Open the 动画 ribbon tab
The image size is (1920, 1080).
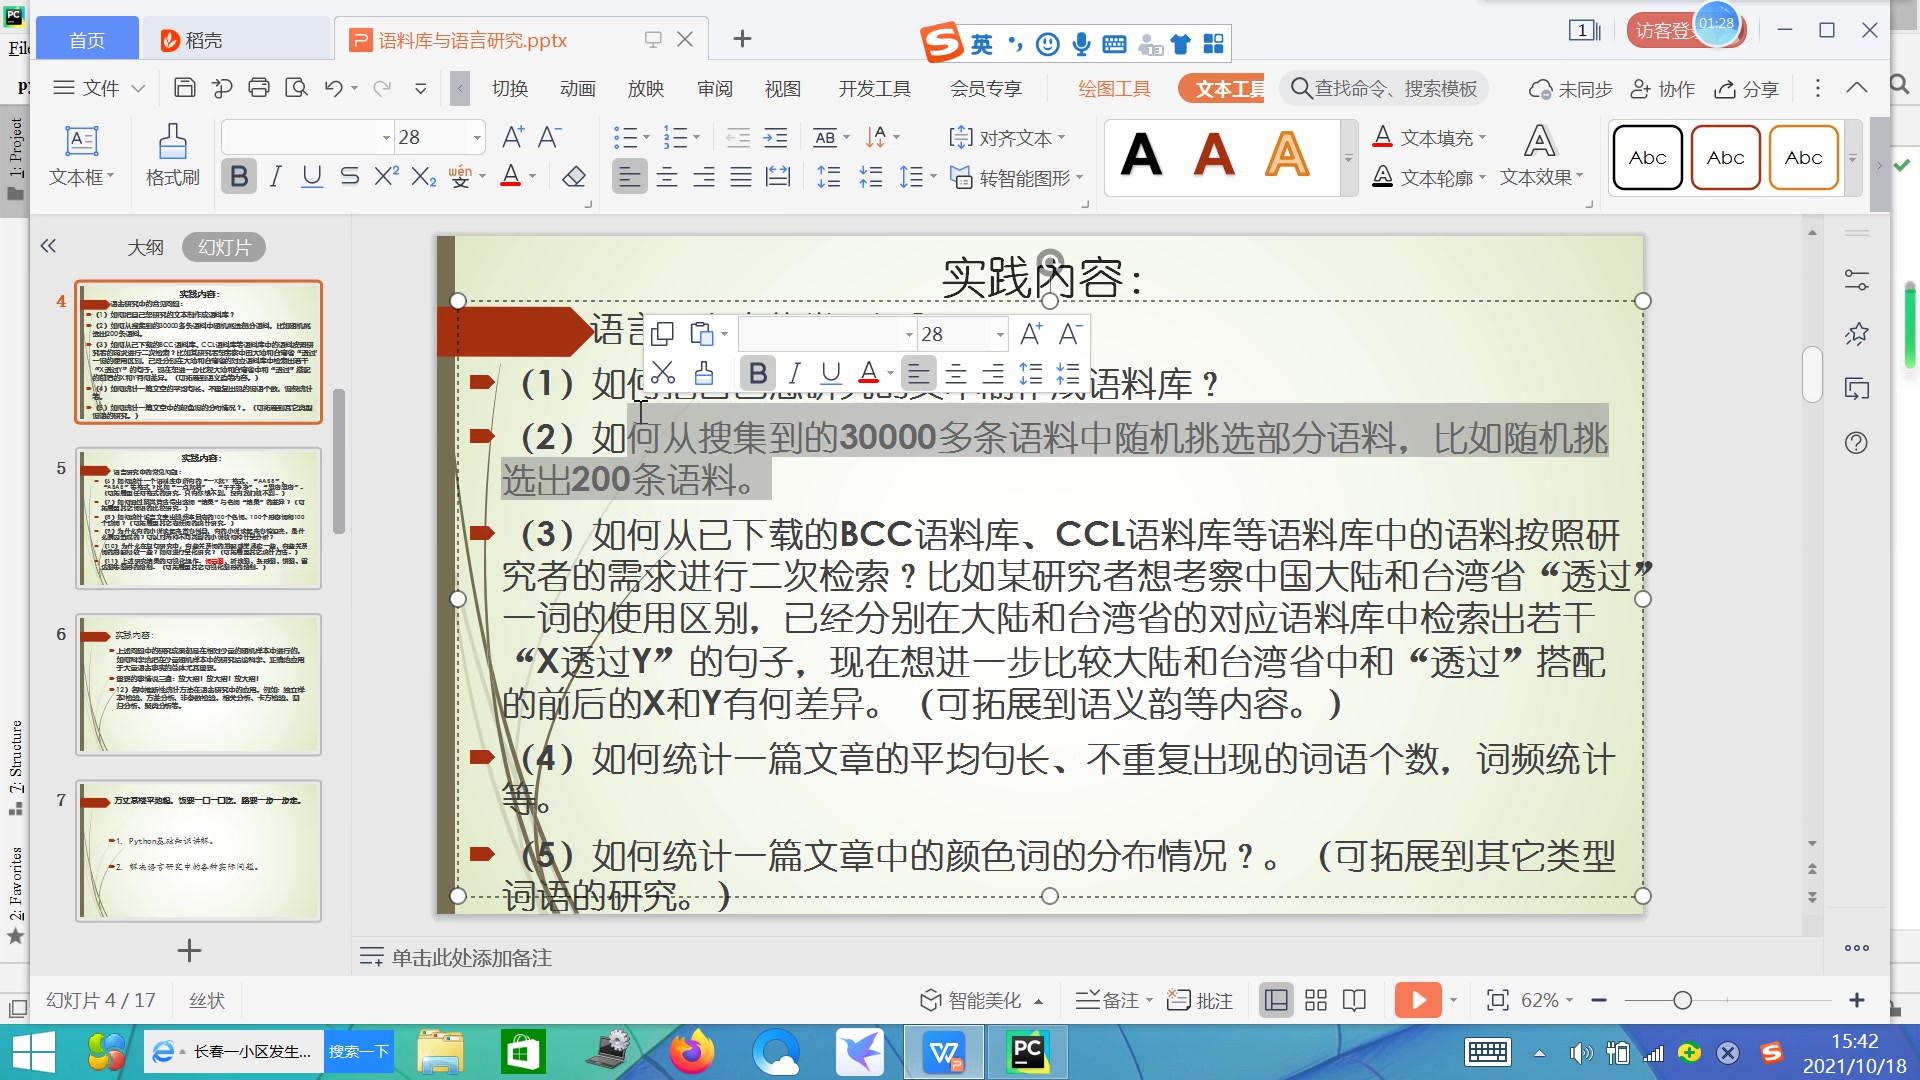578,89
